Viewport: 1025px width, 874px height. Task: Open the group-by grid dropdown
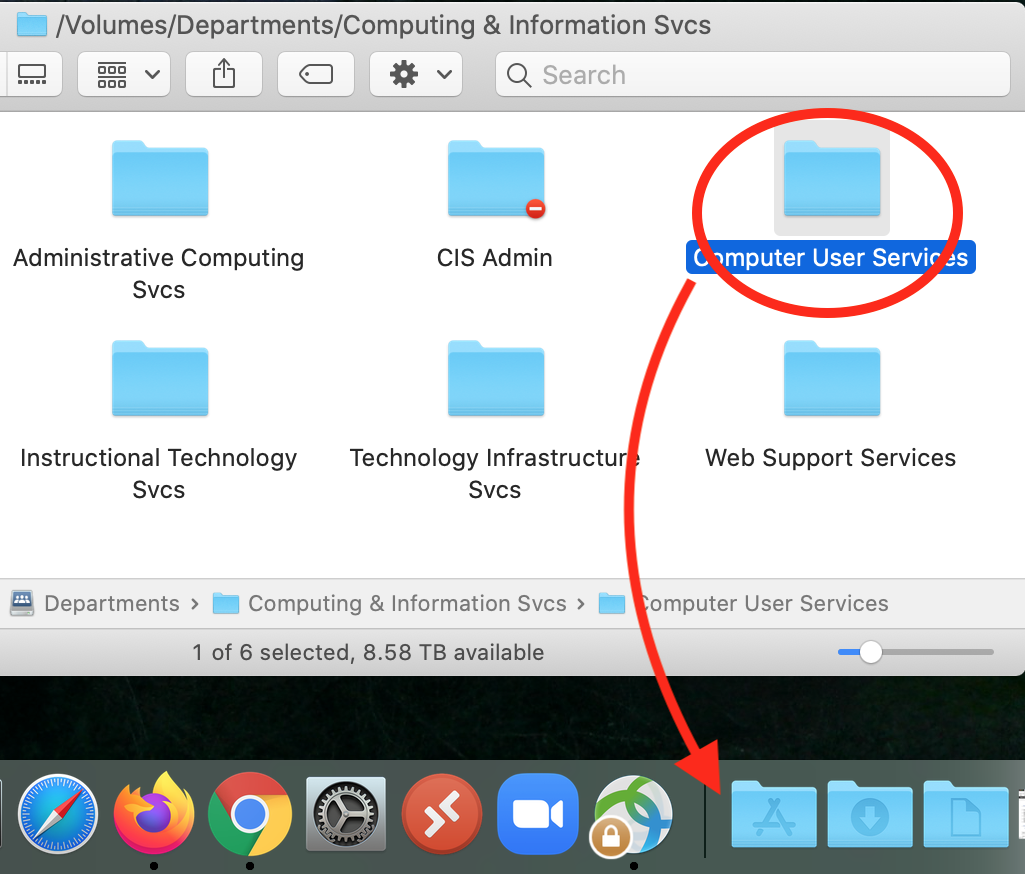pyautogui.click(x=124, y=75)
